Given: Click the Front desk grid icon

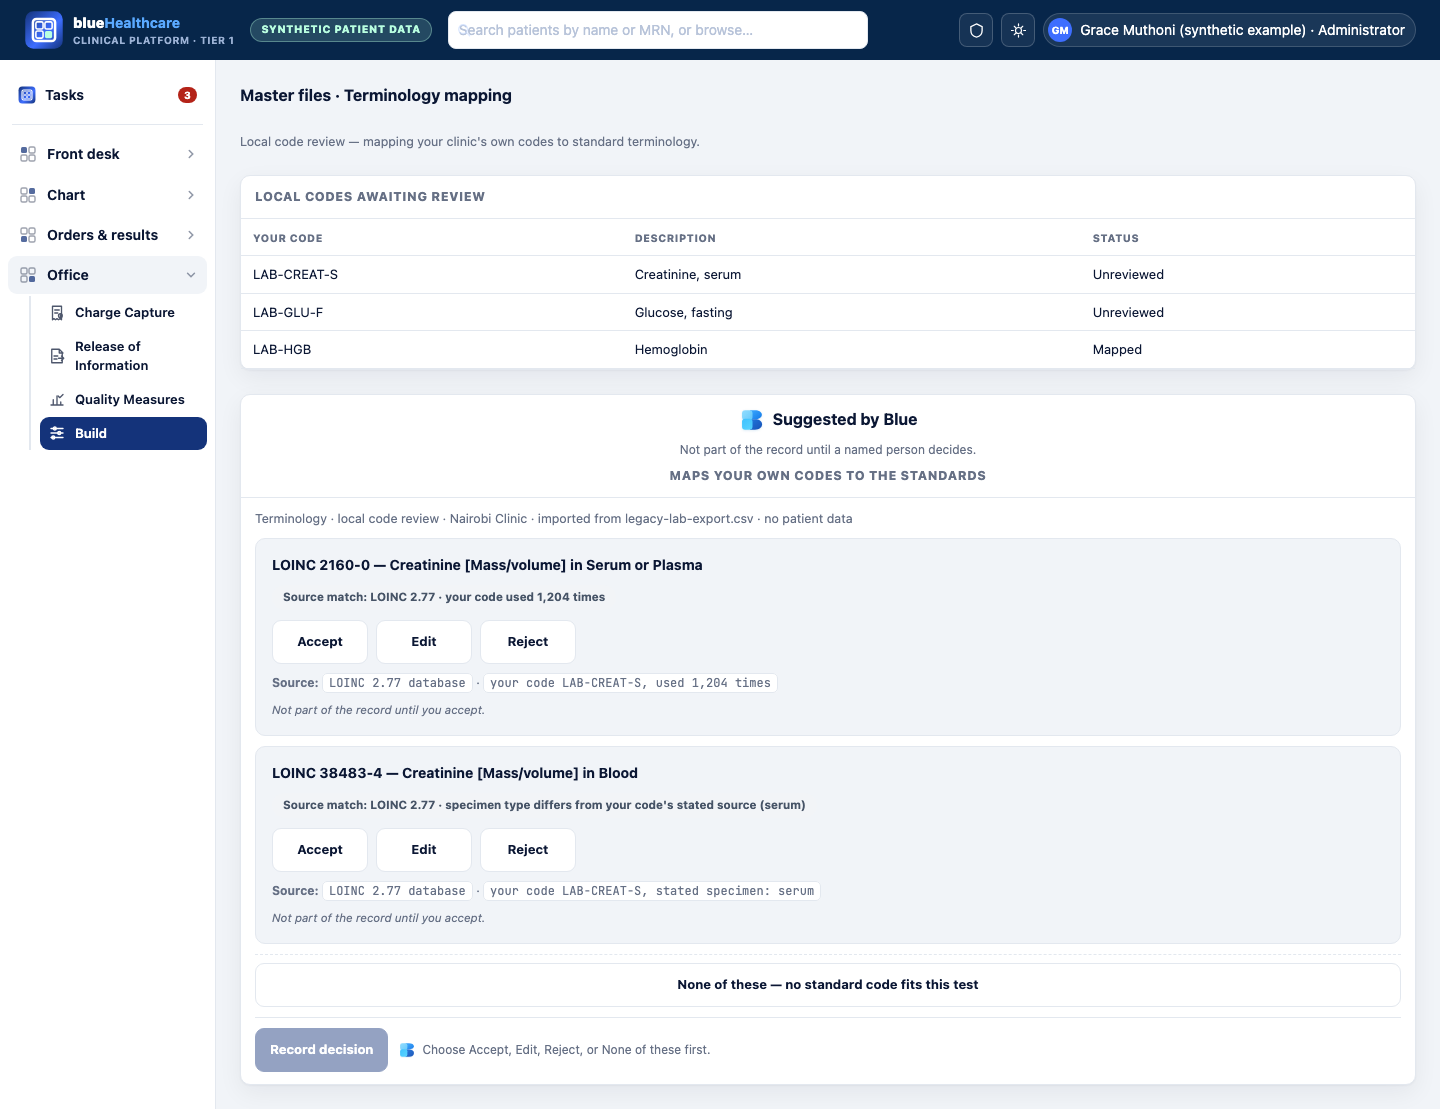Looking at the screenshot, I should pyautogui.click(x=28, y=154).
